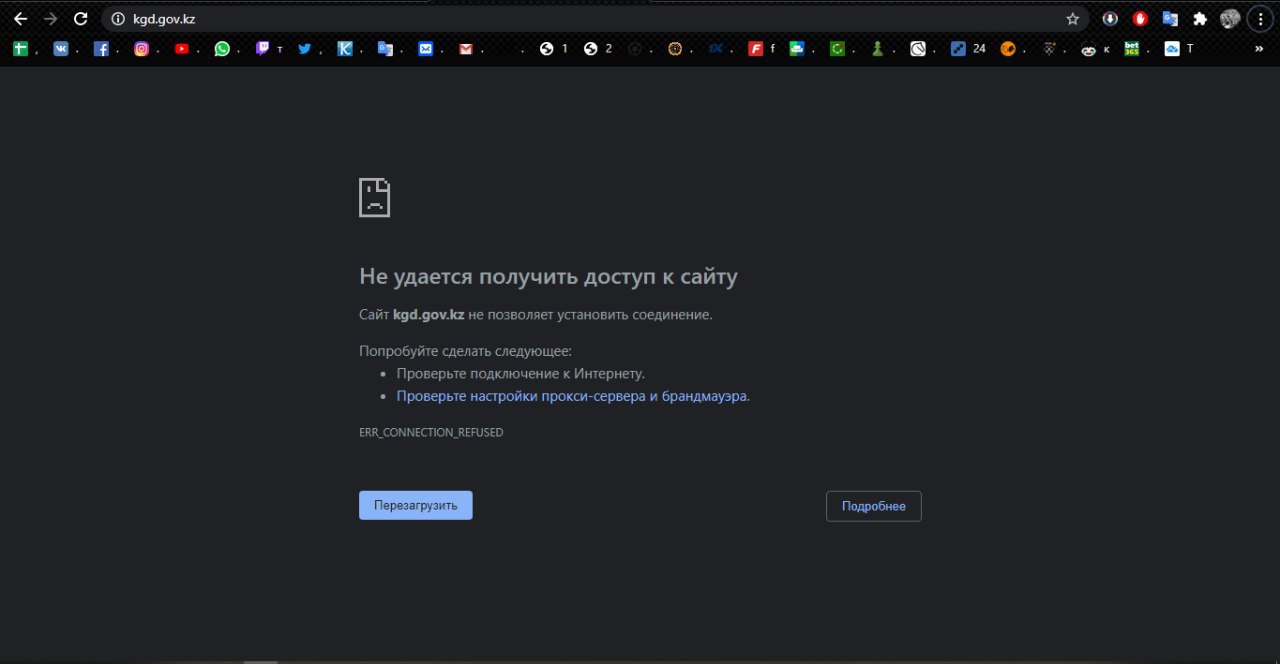
Task: Expand hidden bookmarks with the double chevron
Action: click(x=1258, y=48)
